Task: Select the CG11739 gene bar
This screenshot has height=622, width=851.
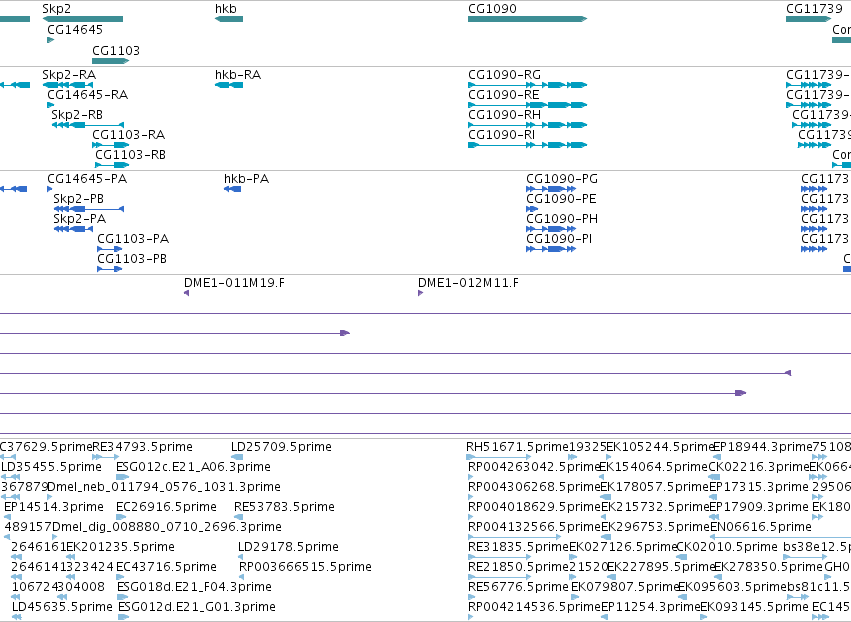Action: (808, 19)
